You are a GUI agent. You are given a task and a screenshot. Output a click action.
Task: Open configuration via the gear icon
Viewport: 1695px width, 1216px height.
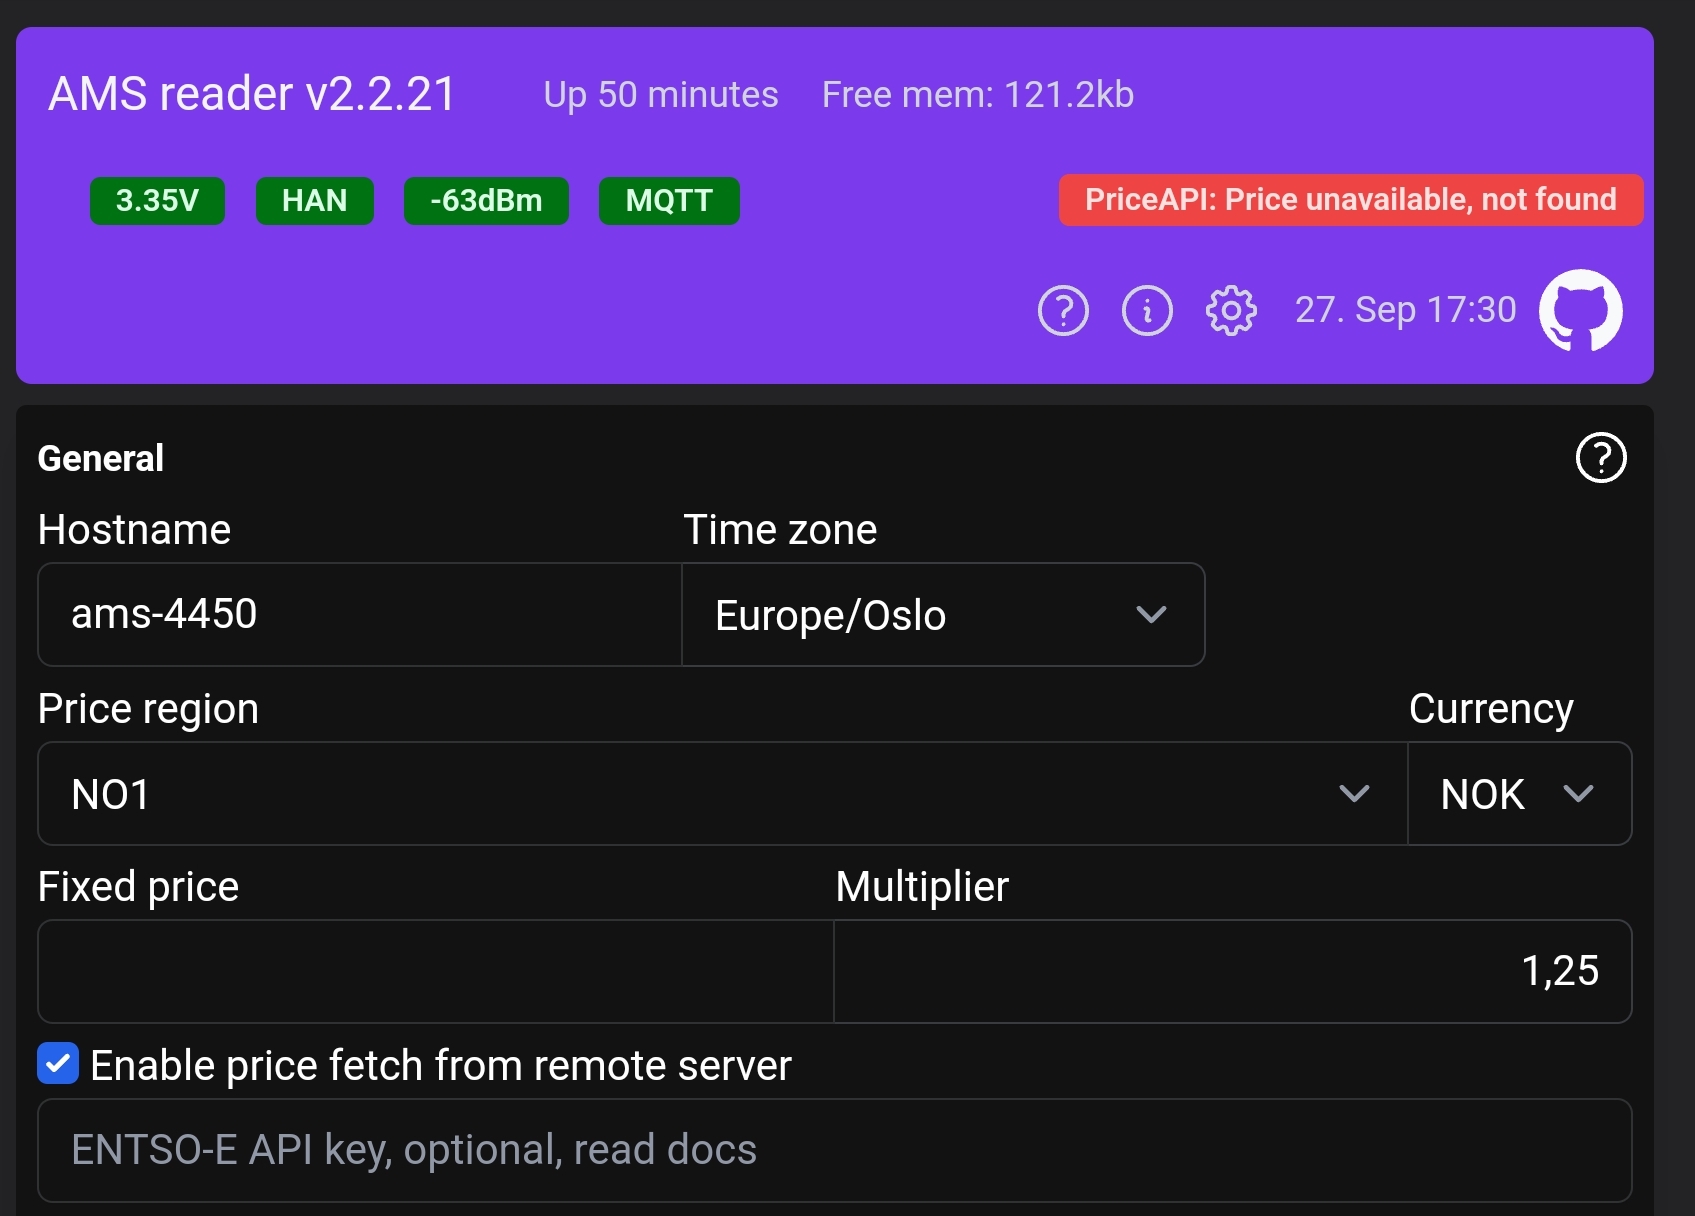coord(1230,310)
